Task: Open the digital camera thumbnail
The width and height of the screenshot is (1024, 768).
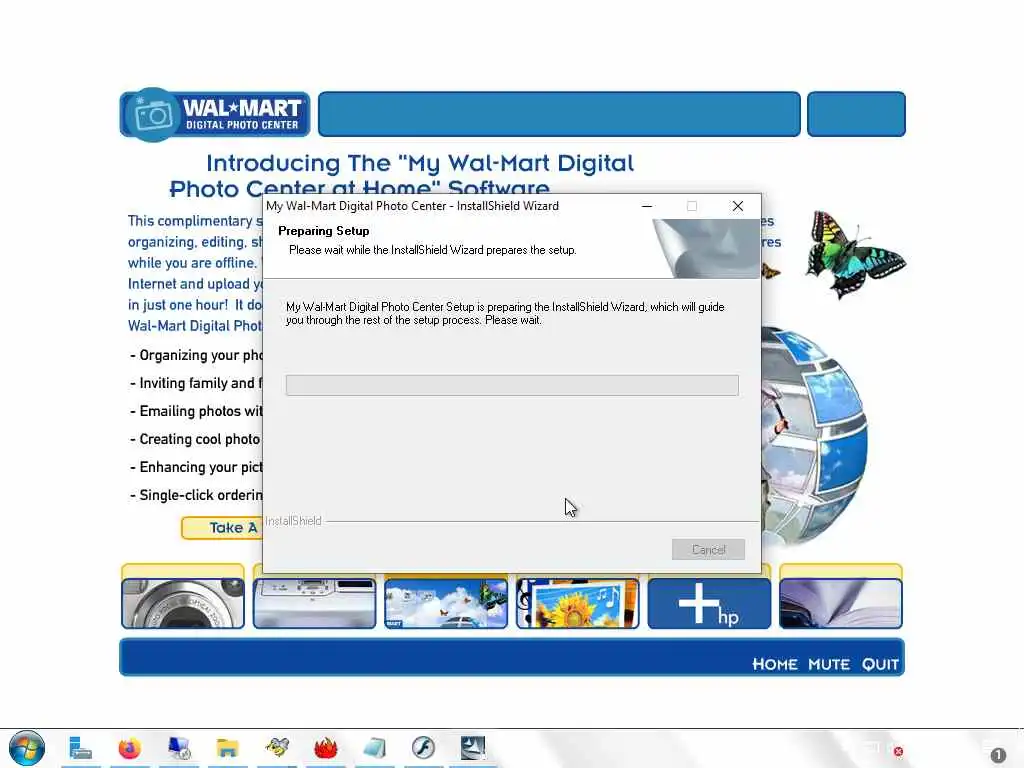Action: pos(183,603)
